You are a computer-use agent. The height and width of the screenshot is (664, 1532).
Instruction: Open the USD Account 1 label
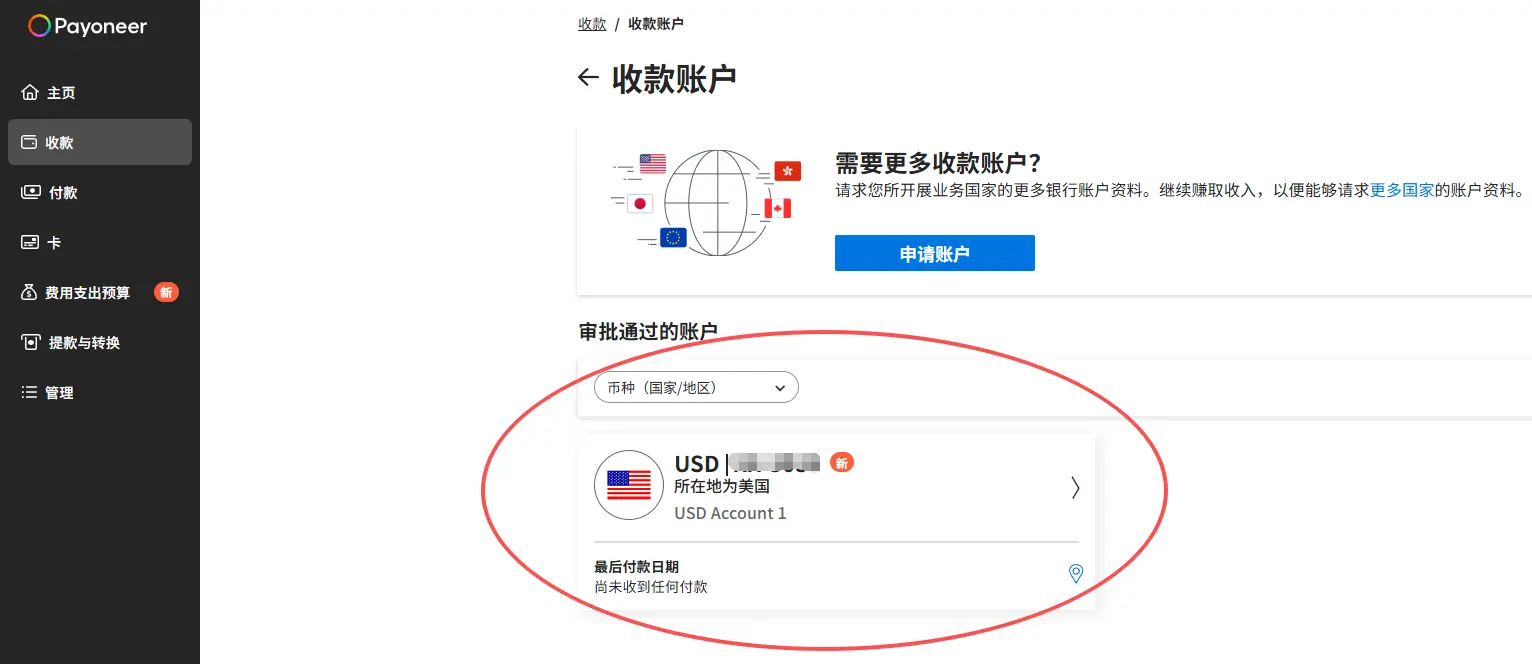click(730, 513)
